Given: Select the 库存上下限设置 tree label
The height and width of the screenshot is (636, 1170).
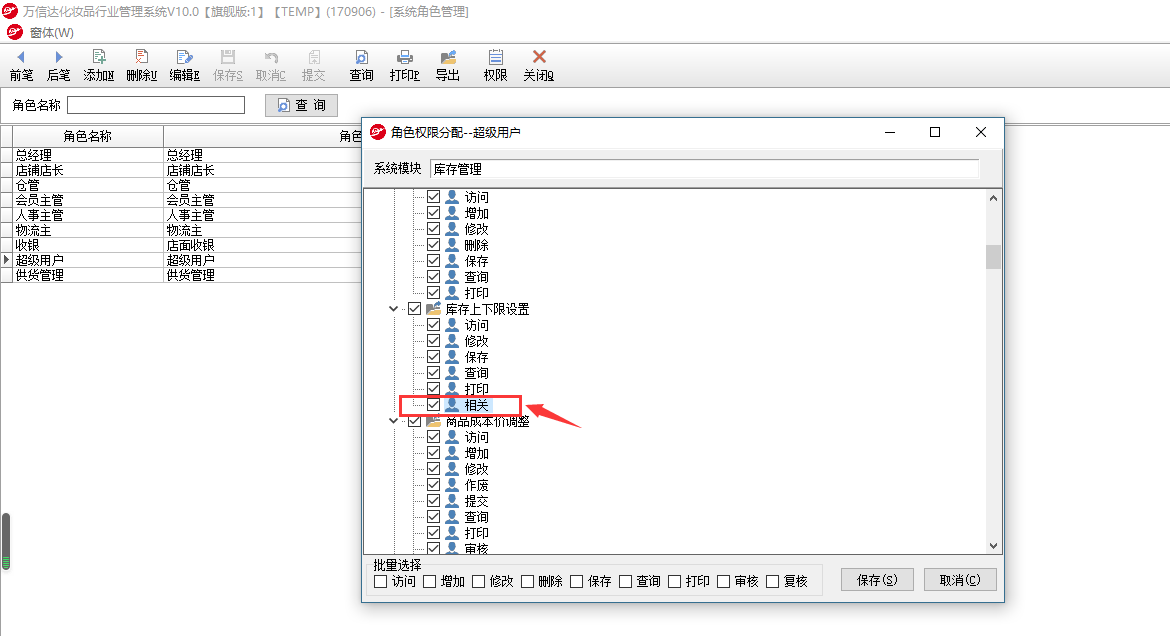Looking at the screenshot, I should [x=487, y=309].
